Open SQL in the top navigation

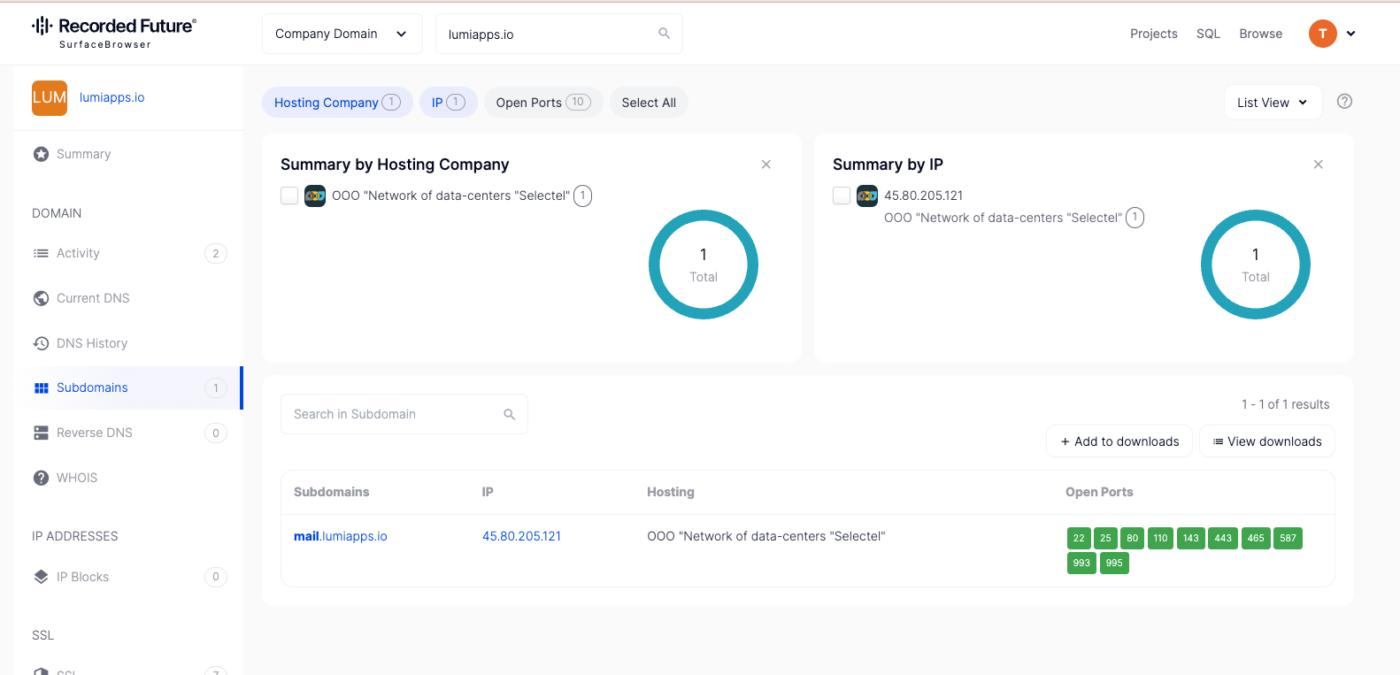[1208, 34]
